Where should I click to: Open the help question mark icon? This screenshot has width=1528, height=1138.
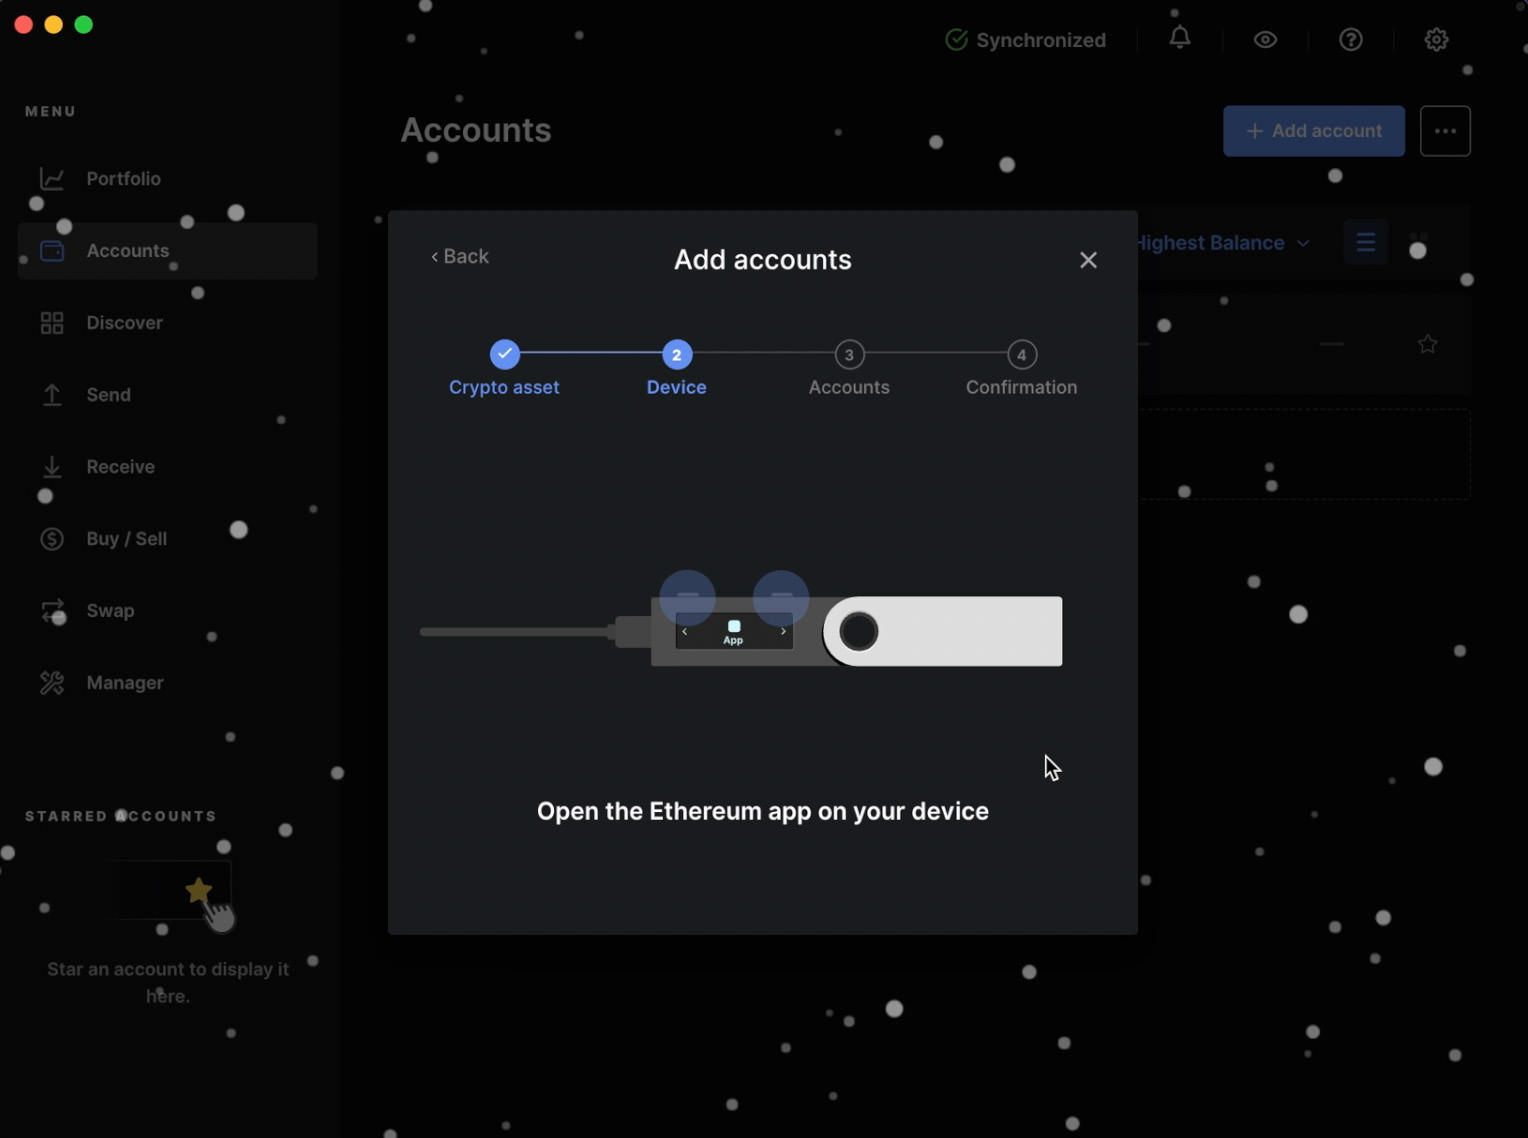coord(1351,40)
